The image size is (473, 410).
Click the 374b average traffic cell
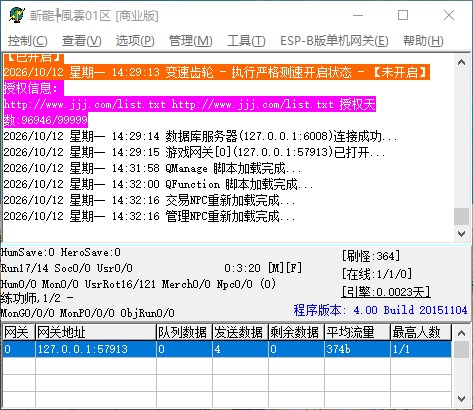pos(357,349)
